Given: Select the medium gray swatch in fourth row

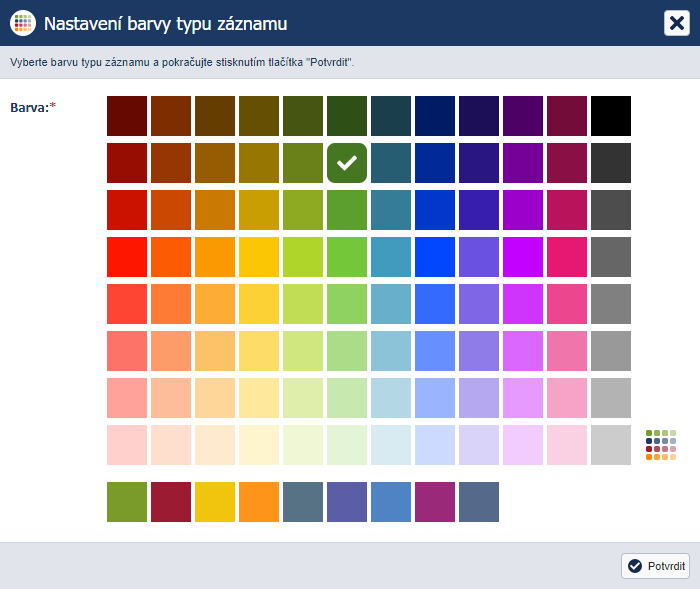Looking at the screenshot, I should click(611, 257).
